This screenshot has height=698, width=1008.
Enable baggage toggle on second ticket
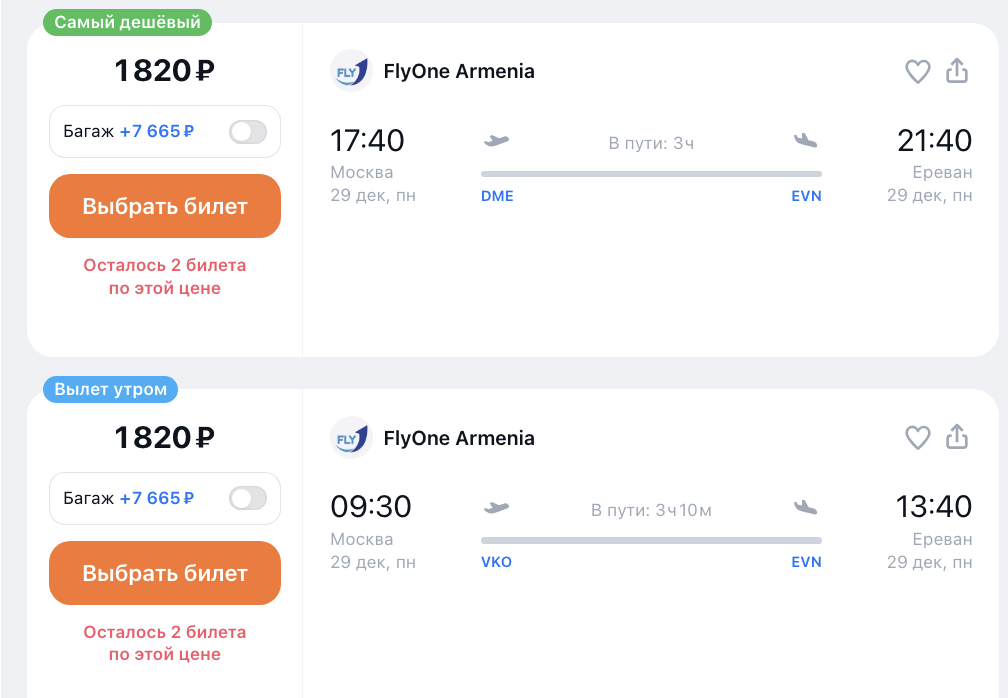pyautogui.click(x=248, y=498)
